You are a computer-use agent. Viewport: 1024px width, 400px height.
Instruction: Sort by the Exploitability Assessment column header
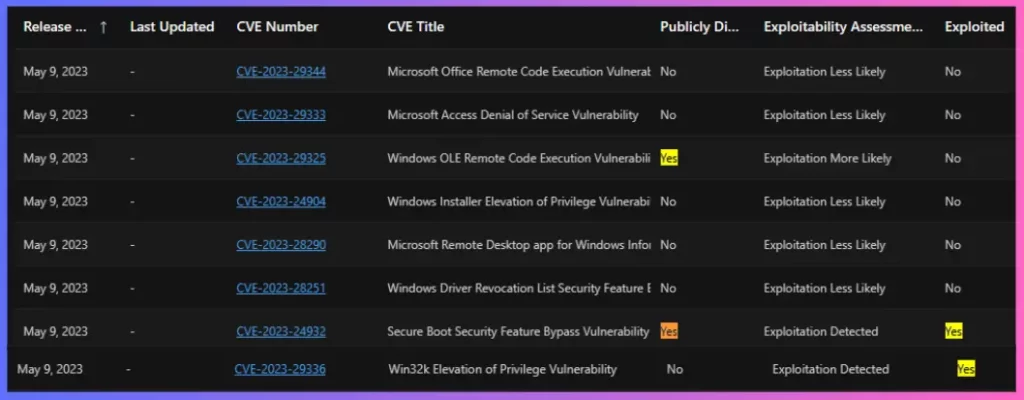(843, 27)
